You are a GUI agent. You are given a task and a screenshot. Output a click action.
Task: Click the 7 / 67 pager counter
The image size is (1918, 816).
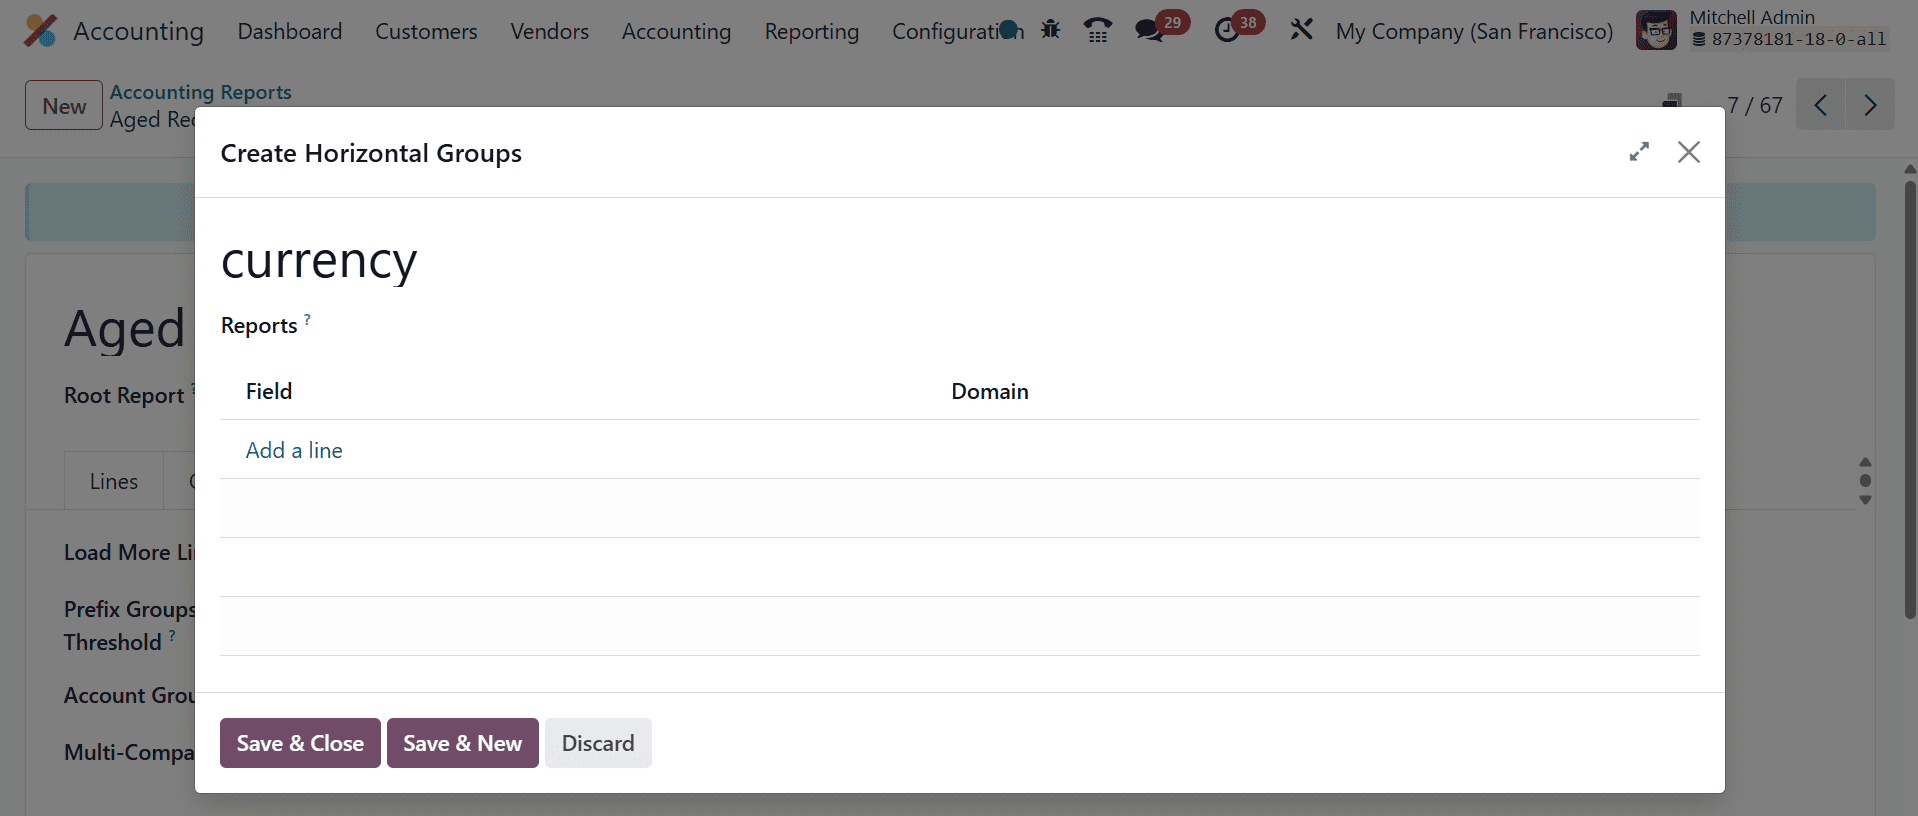coord(1755,105)
